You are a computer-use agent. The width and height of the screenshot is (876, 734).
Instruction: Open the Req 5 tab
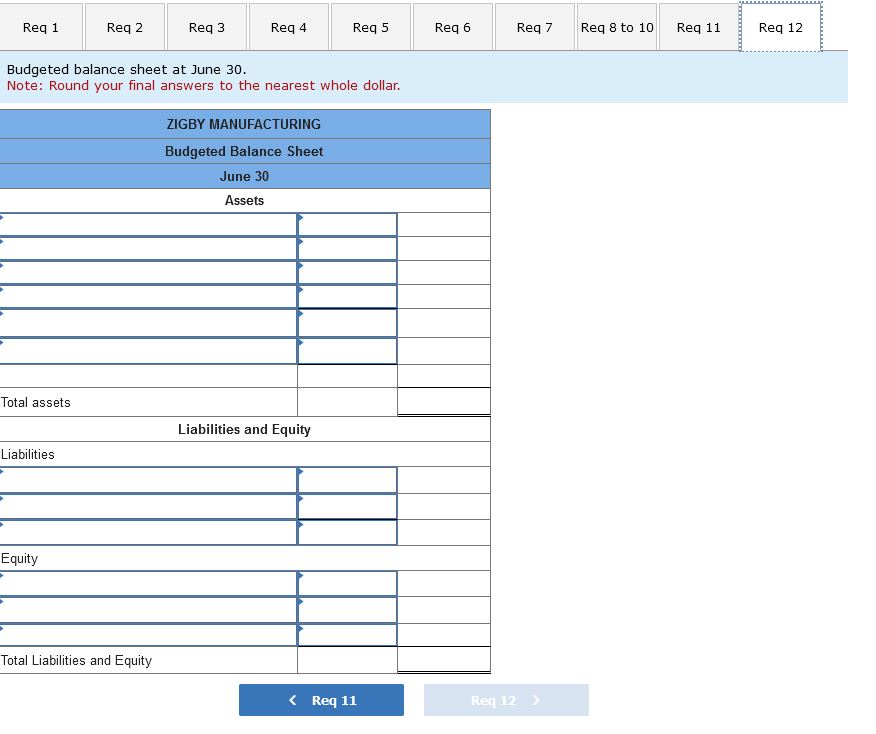(x=371, y=27)
